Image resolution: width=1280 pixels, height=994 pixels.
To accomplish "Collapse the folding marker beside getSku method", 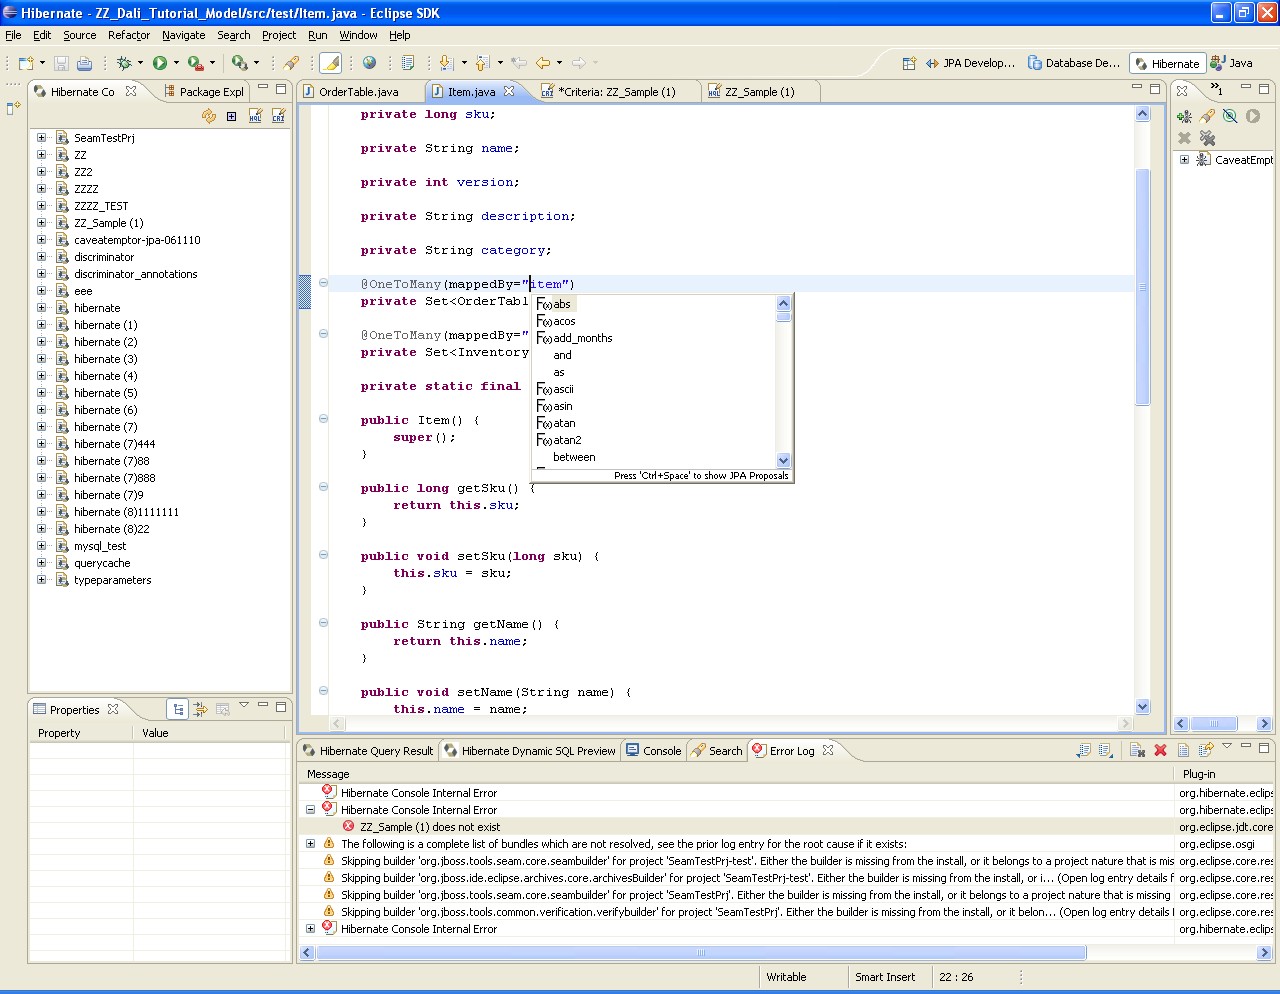I will click(323, 487).
